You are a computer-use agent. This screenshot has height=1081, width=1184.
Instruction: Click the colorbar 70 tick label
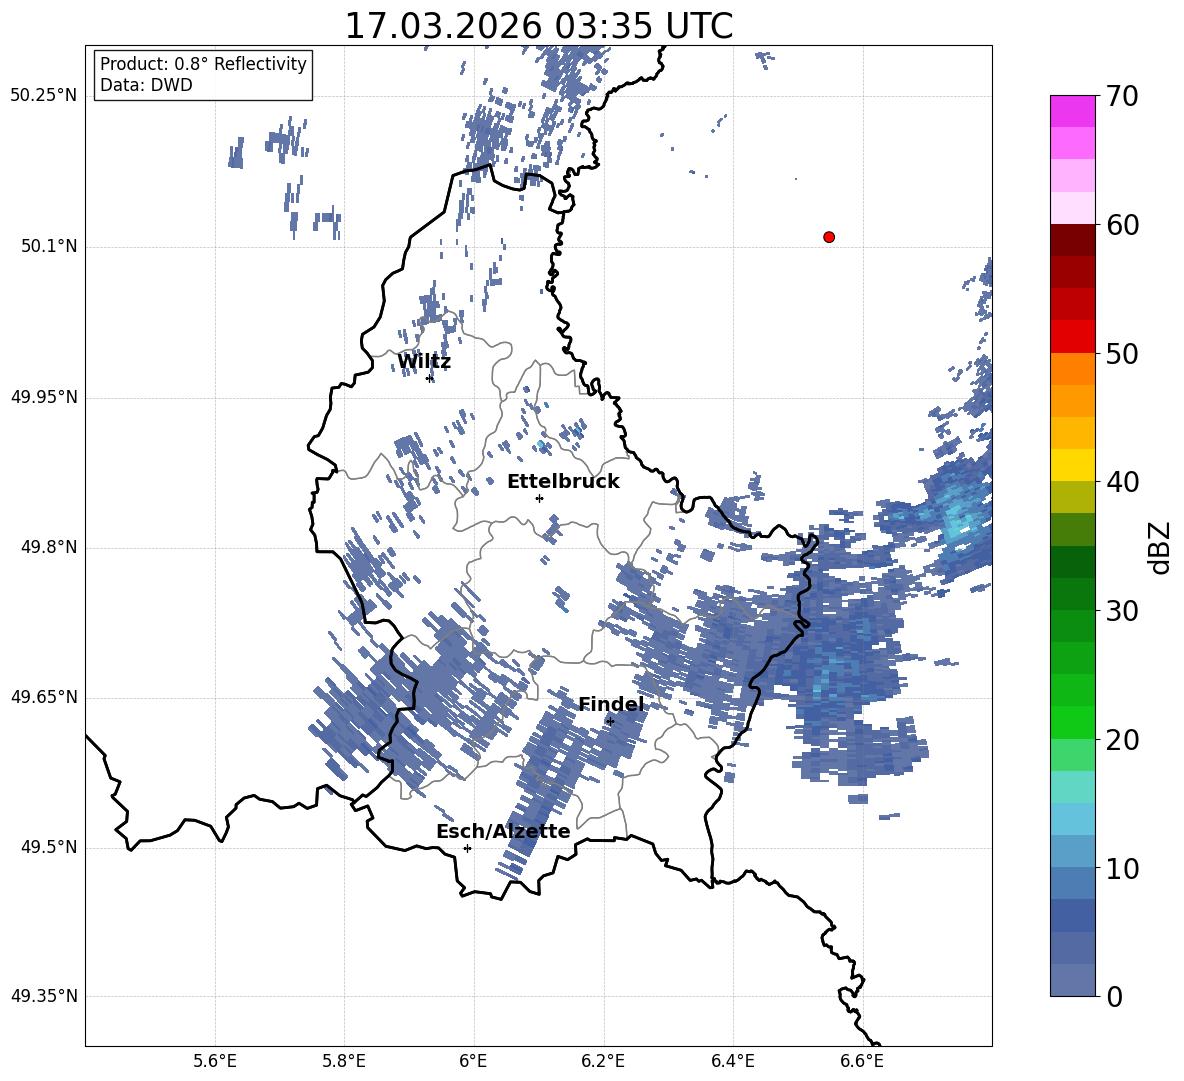[1122, 96]
